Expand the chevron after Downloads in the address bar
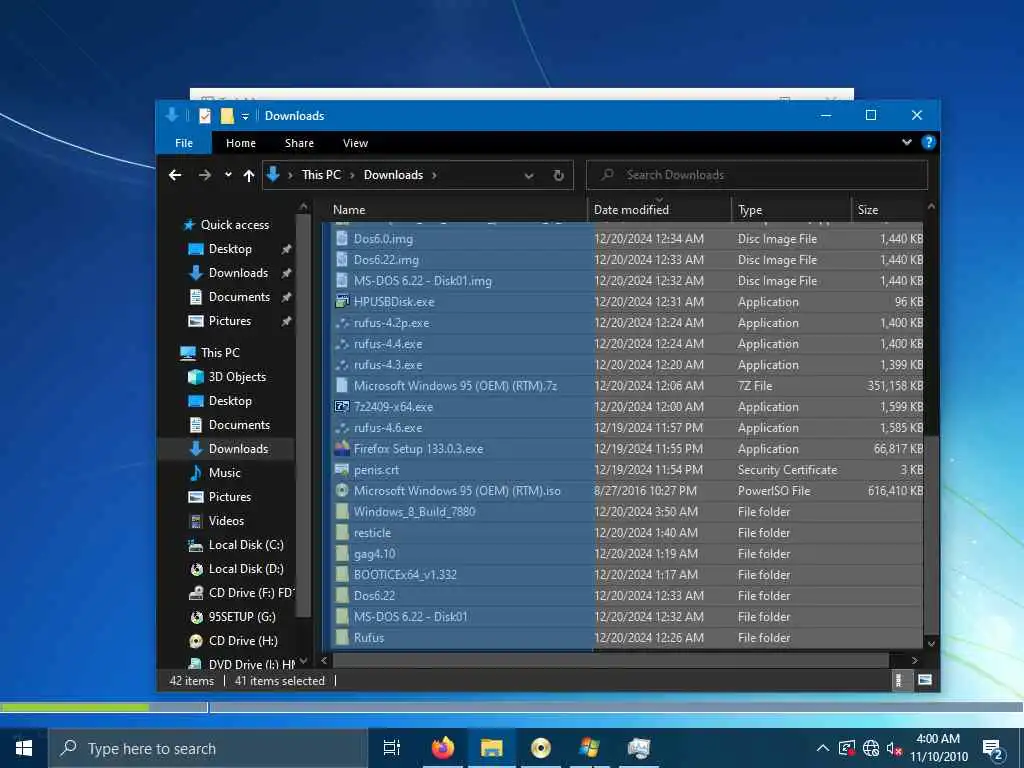 tap(434, 175)
